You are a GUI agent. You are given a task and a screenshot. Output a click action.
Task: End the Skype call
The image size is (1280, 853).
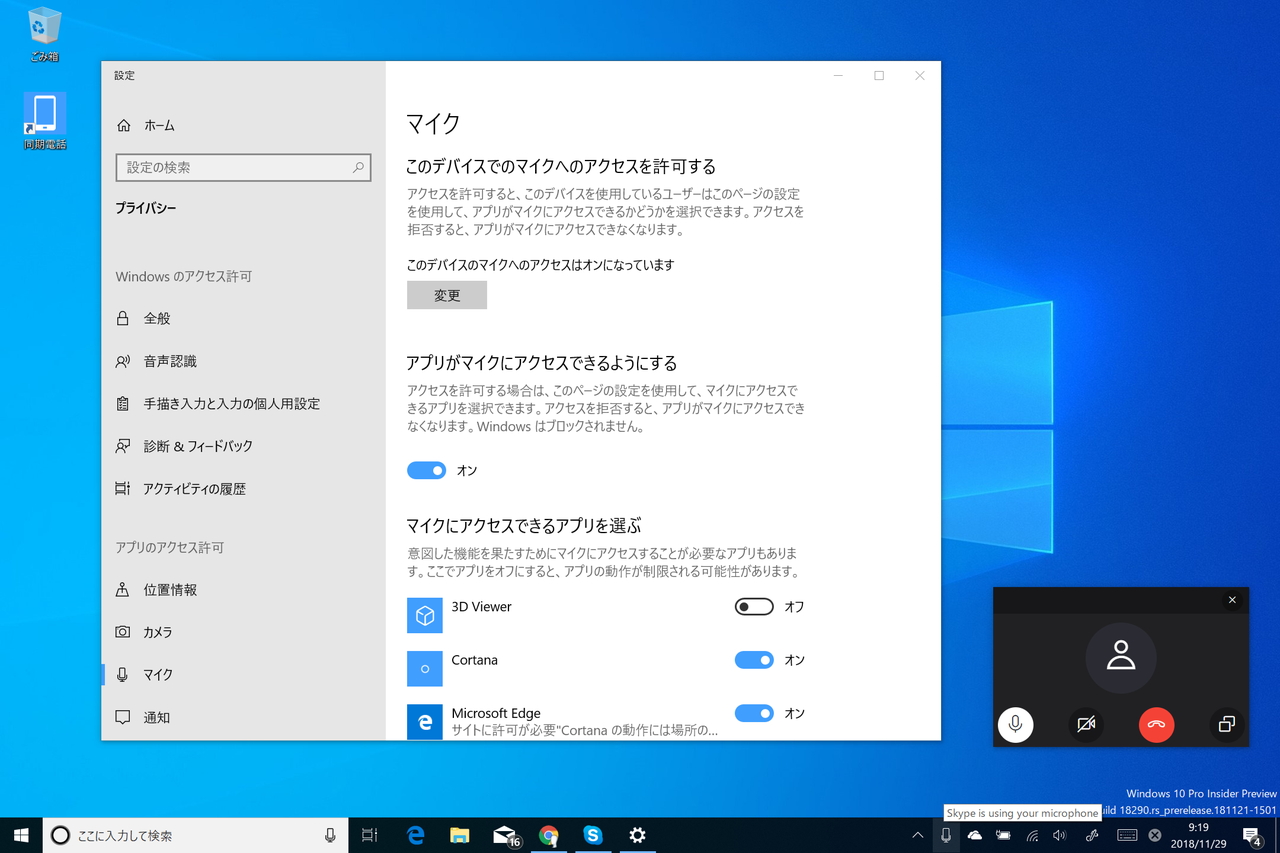coord(1156,725)
